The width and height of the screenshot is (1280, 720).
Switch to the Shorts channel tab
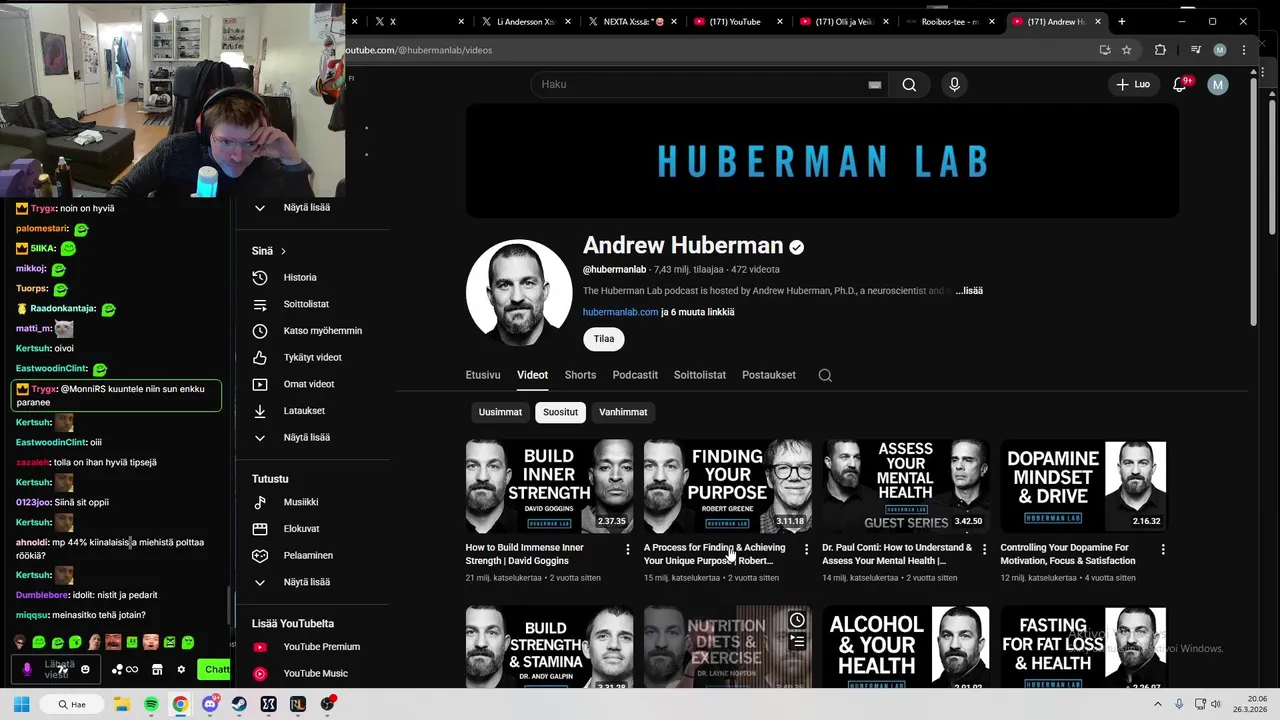click(580, 375)
